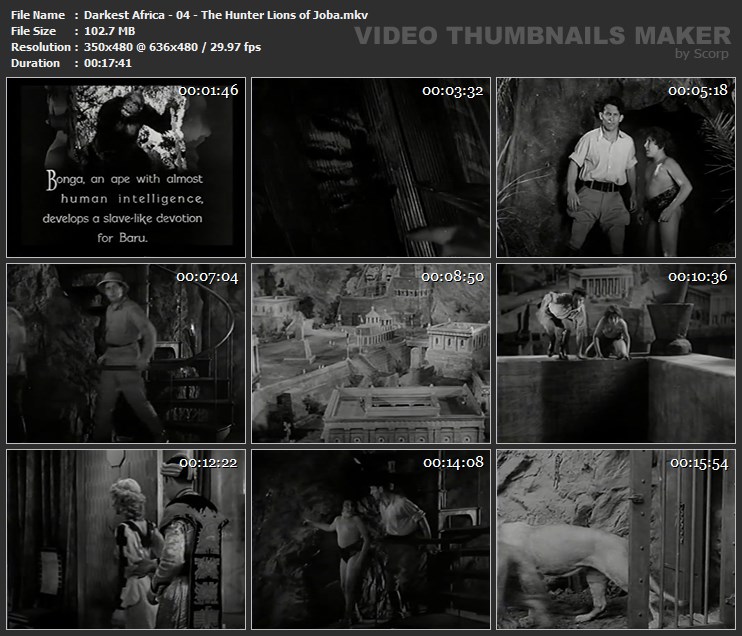Click the 'File Size' label
Image resolution: width=742 pixels, height=636 pixels.
(x=33, y=31)
